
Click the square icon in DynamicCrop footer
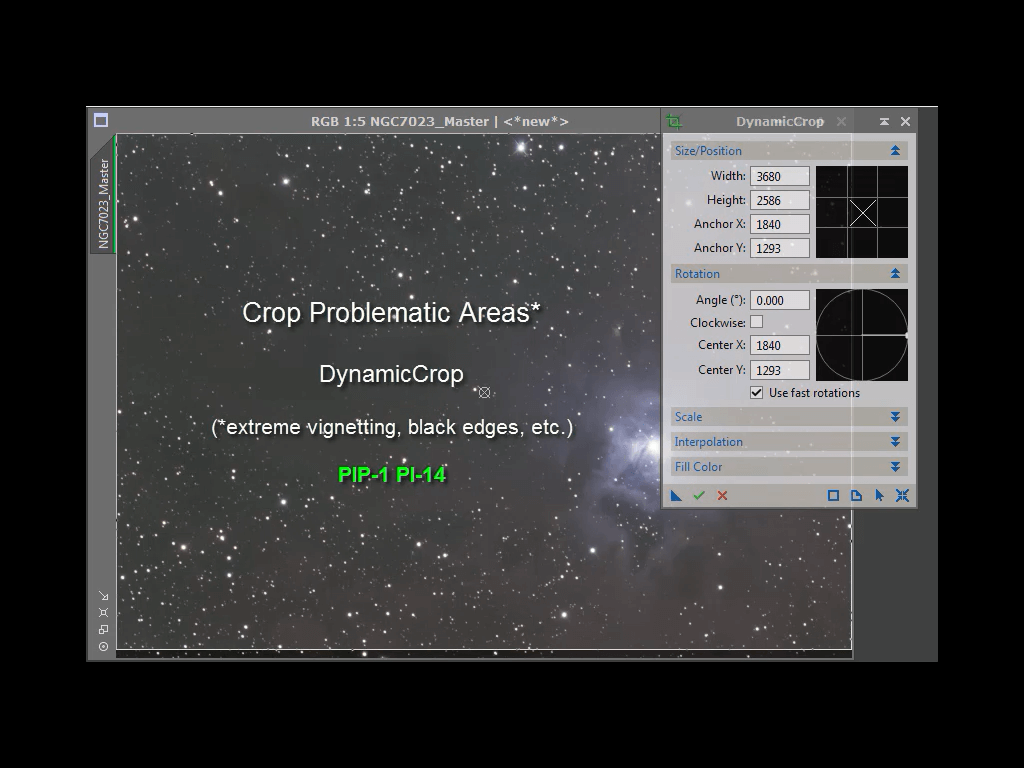coord(833,495)
